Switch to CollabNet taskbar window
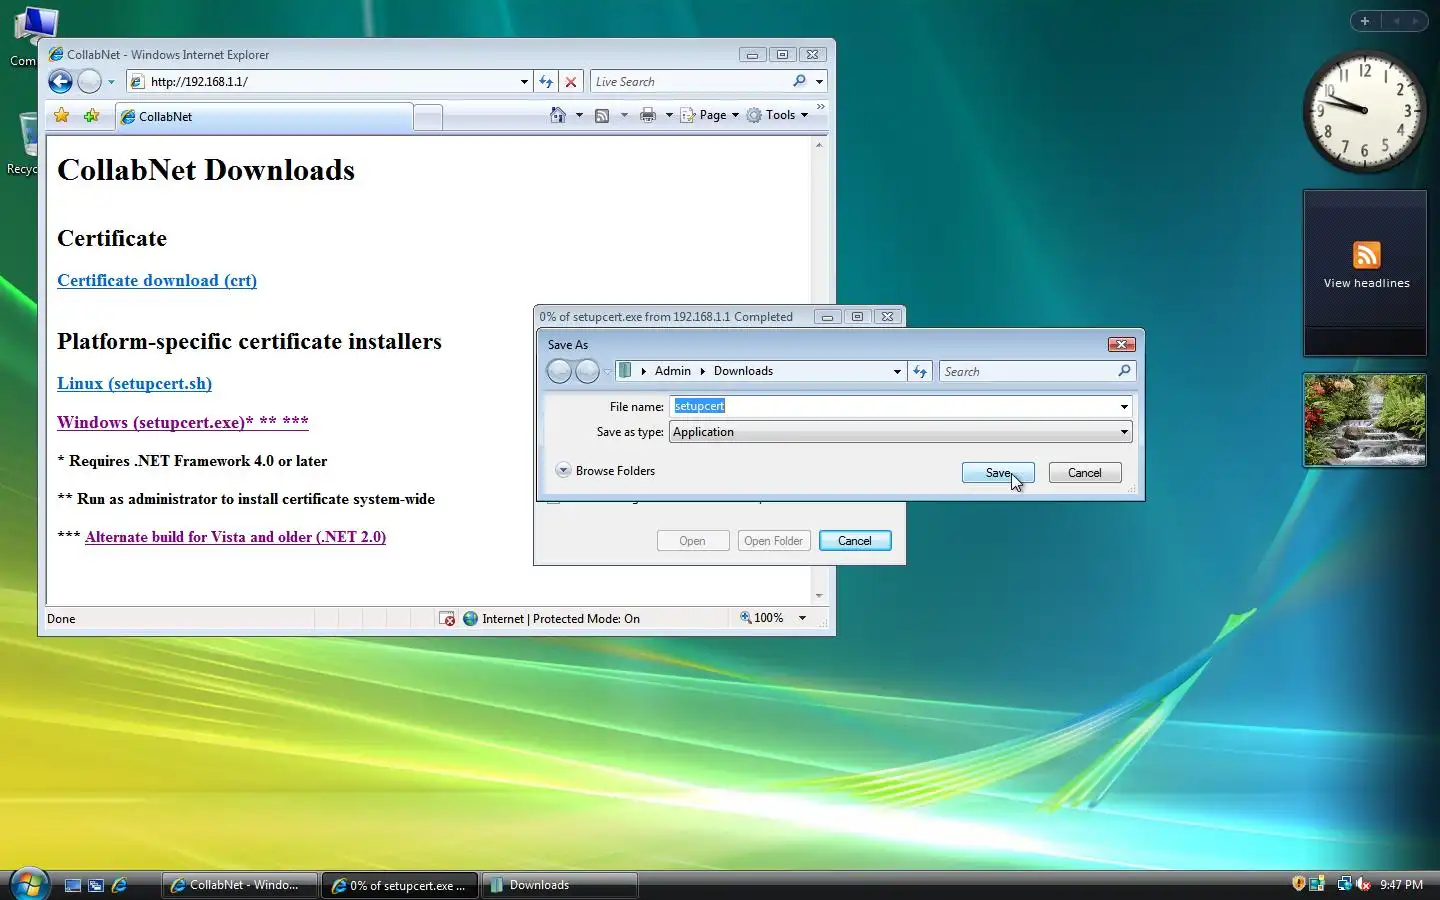This screenshot has width=1440, height=900. (x=240, y=885)
